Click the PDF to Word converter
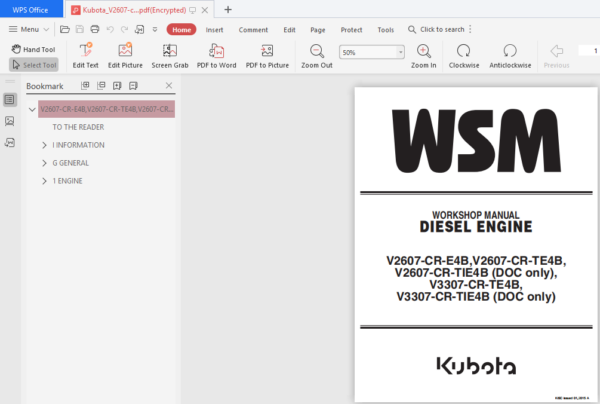Screen dimensions: 600x404 point(217,56)
